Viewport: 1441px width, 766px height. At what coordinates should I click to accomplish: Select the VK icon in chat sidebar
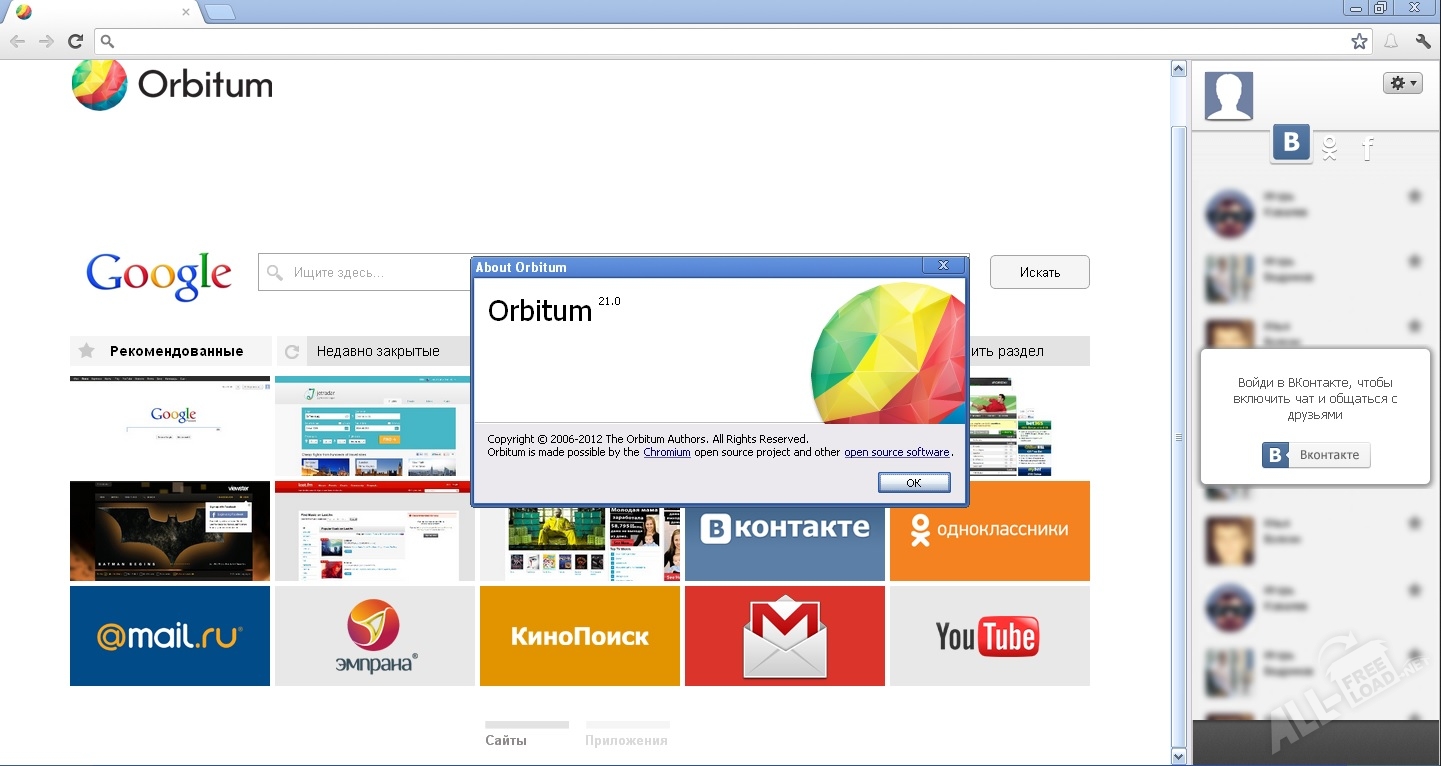[1291, 143]
